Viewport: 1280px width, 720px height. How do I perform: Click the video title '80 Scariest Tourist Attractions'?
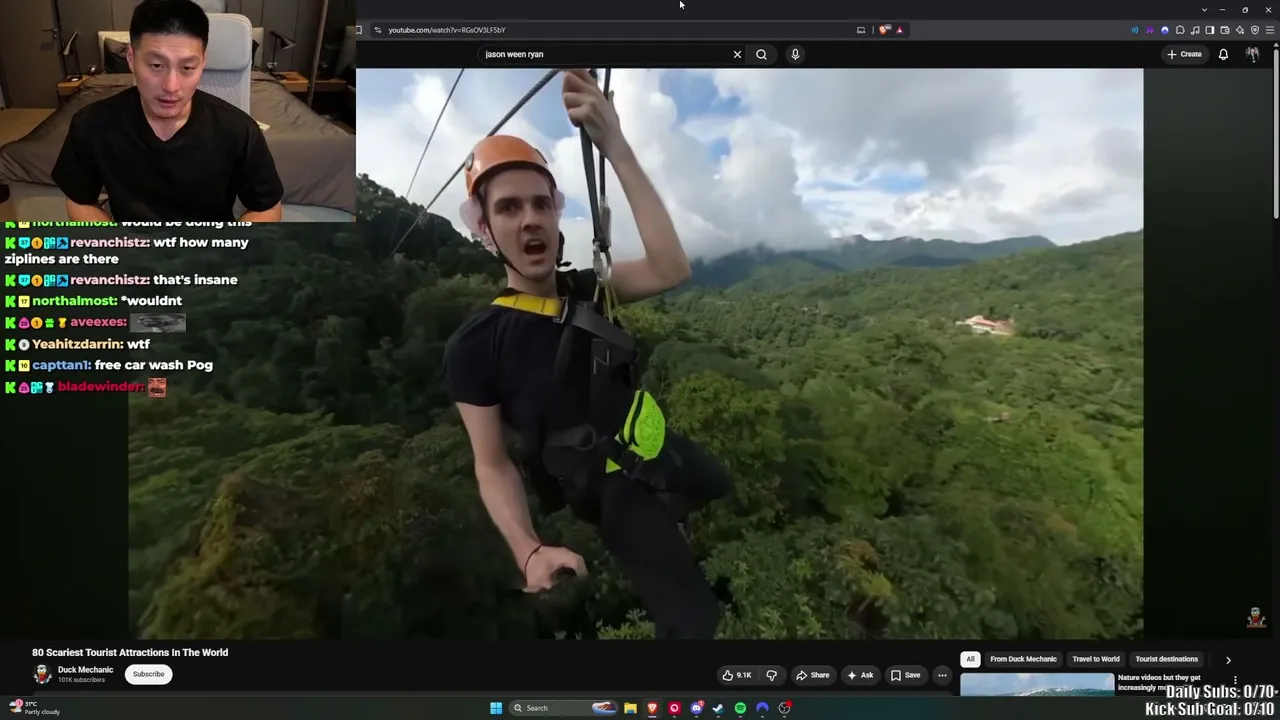(130, 652)
